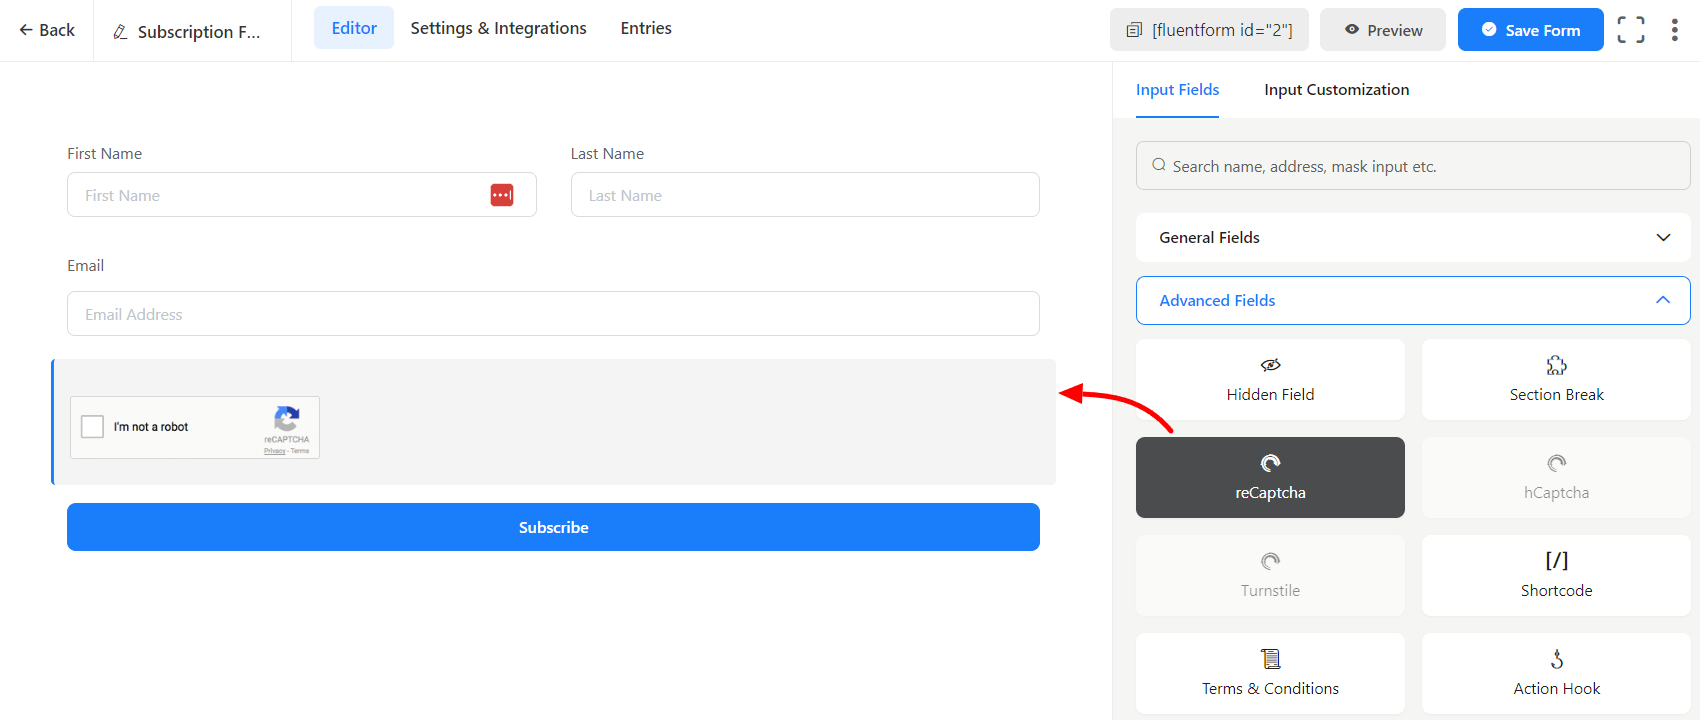Screen dimensions: 1700x720
Task: Select the reCaptcha field tile
Action: (1270, 477)
